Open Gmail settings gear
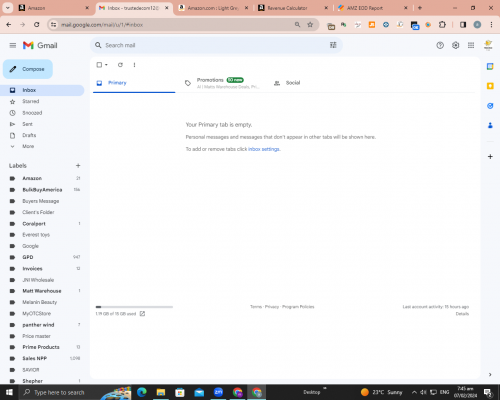The width and height of the screenshot is (500, 400). [x=455, y=45]
